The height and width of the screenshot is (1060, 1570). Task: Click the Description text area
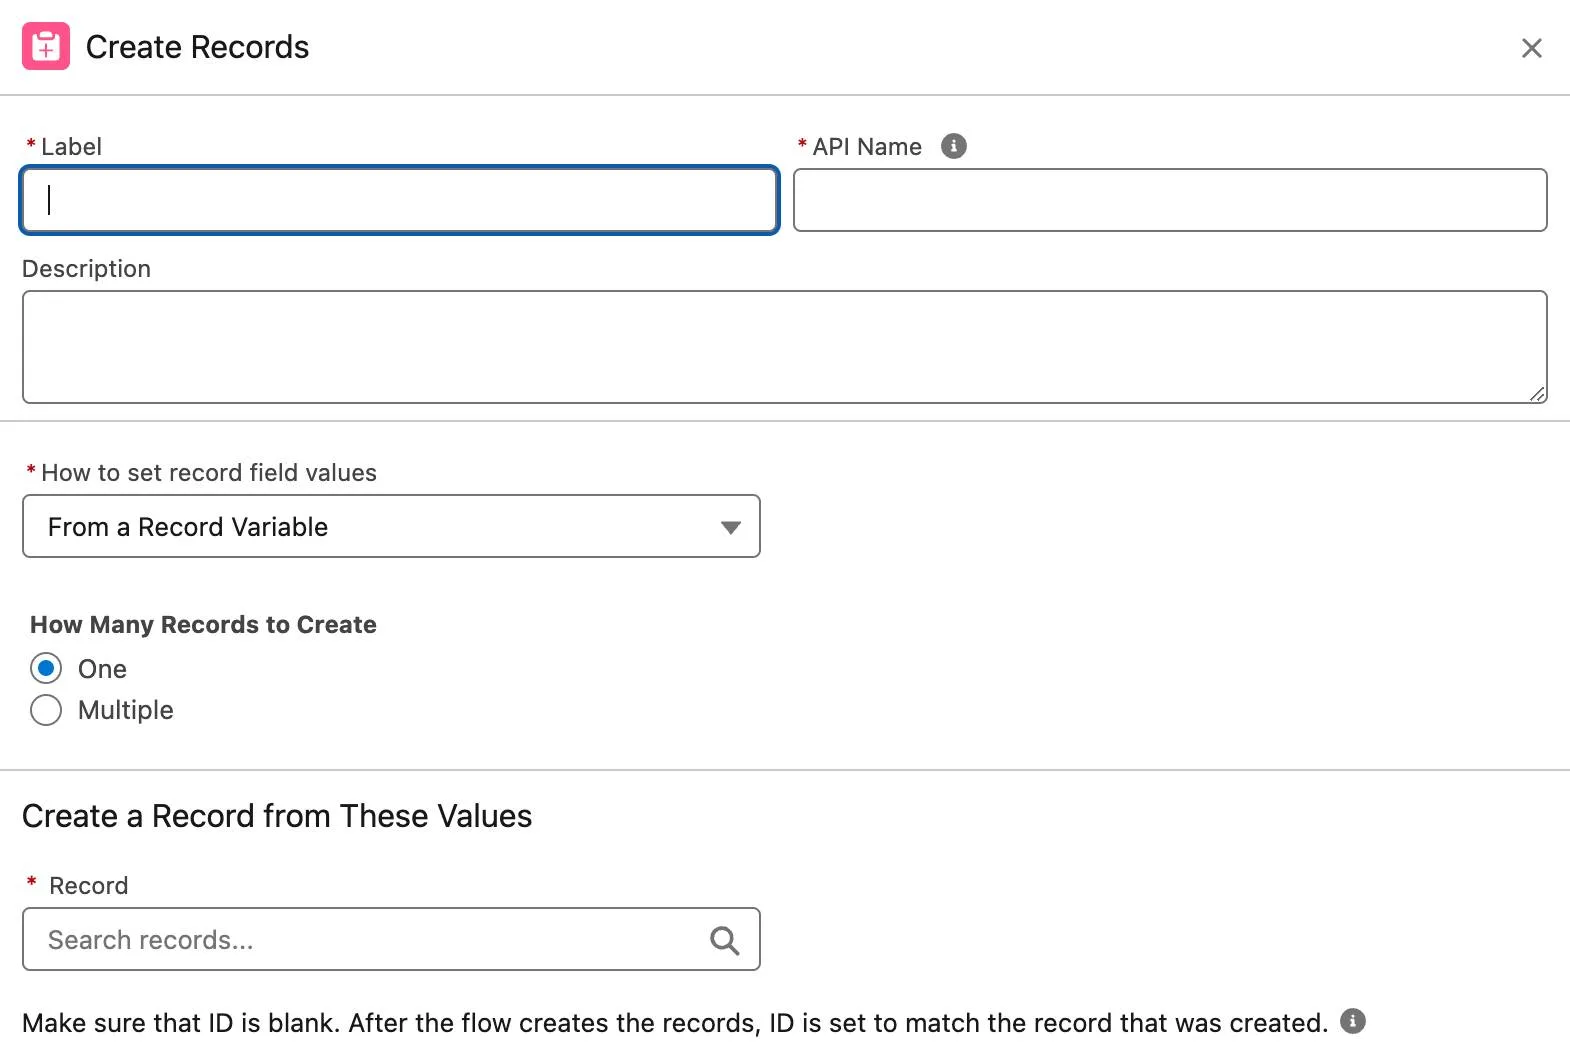point(785,347)
